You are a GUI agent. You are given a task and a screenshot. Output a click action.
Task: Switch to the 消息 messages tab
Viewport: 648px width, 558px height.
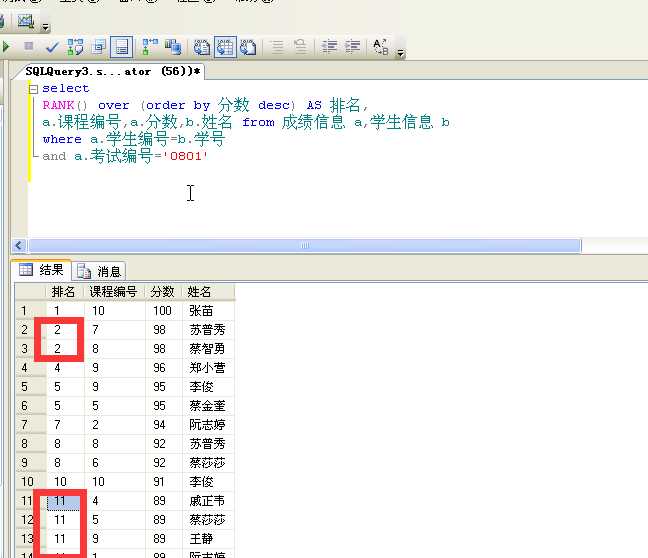[99, 271]
